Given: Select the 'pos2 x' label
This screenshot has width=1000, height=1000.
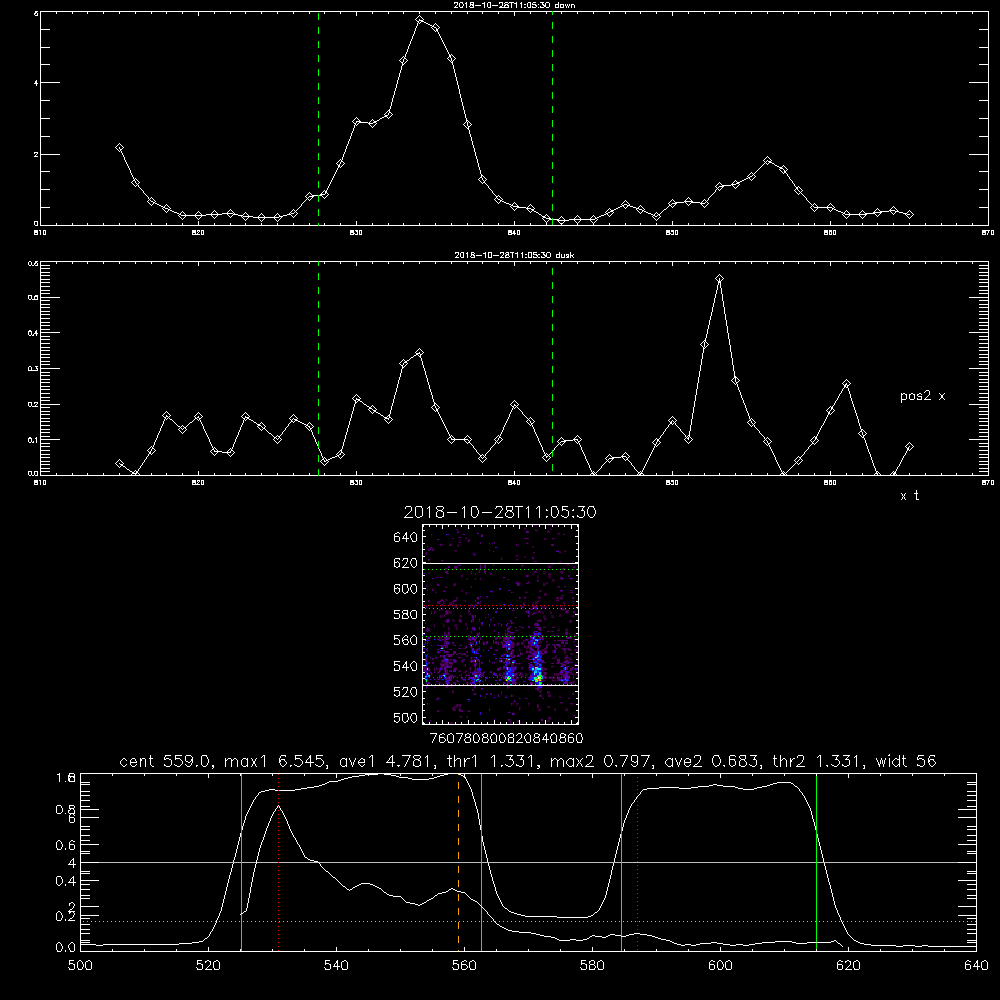Looking at the screenshot, I should 922,396.
